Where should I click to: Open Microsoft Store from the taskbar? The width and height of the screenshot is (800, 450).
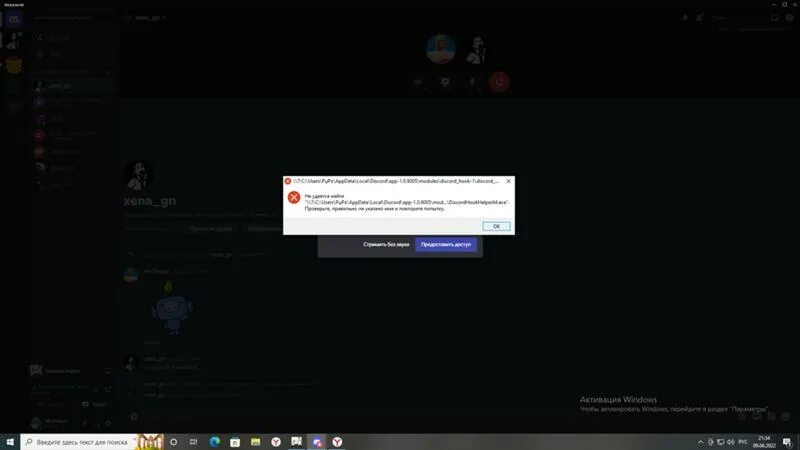235,442
